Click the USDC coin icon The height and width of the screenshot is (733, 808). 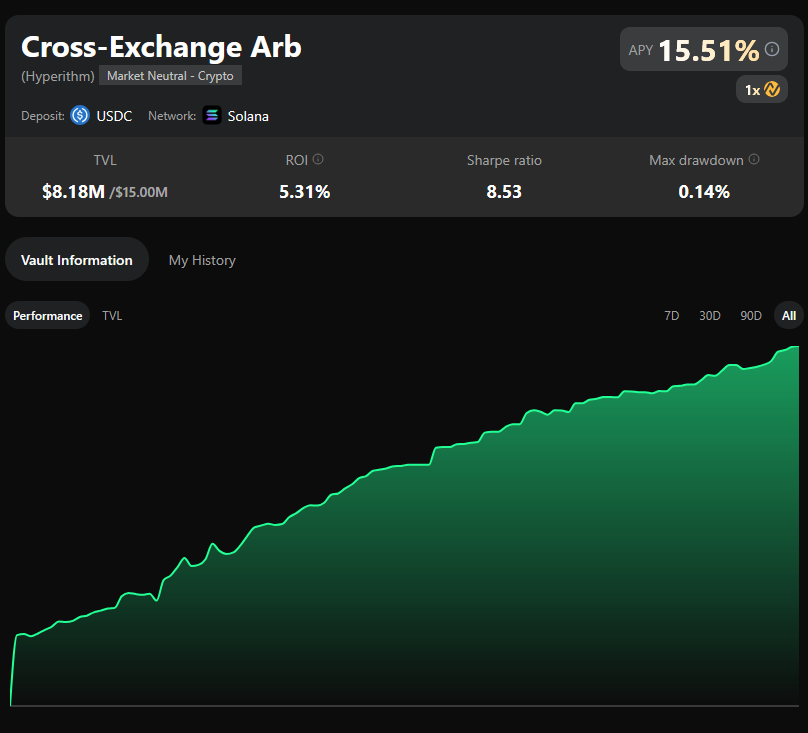(x=80, y=115)
